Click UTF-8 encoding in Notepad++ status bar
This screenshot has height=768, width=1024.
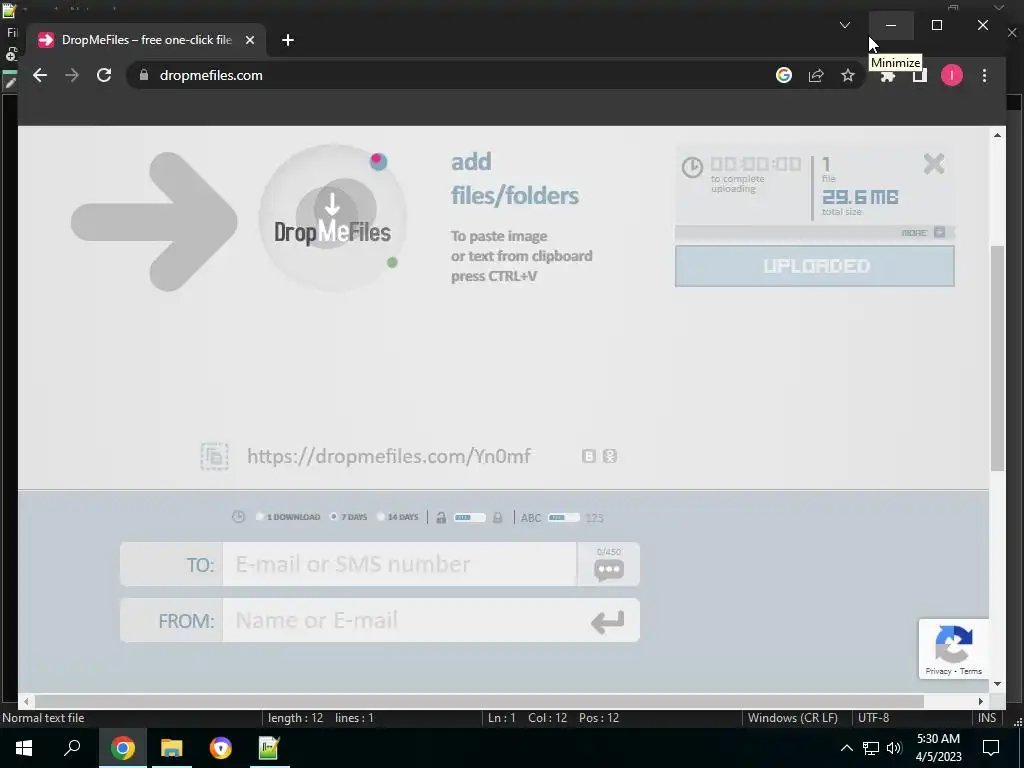873,718
